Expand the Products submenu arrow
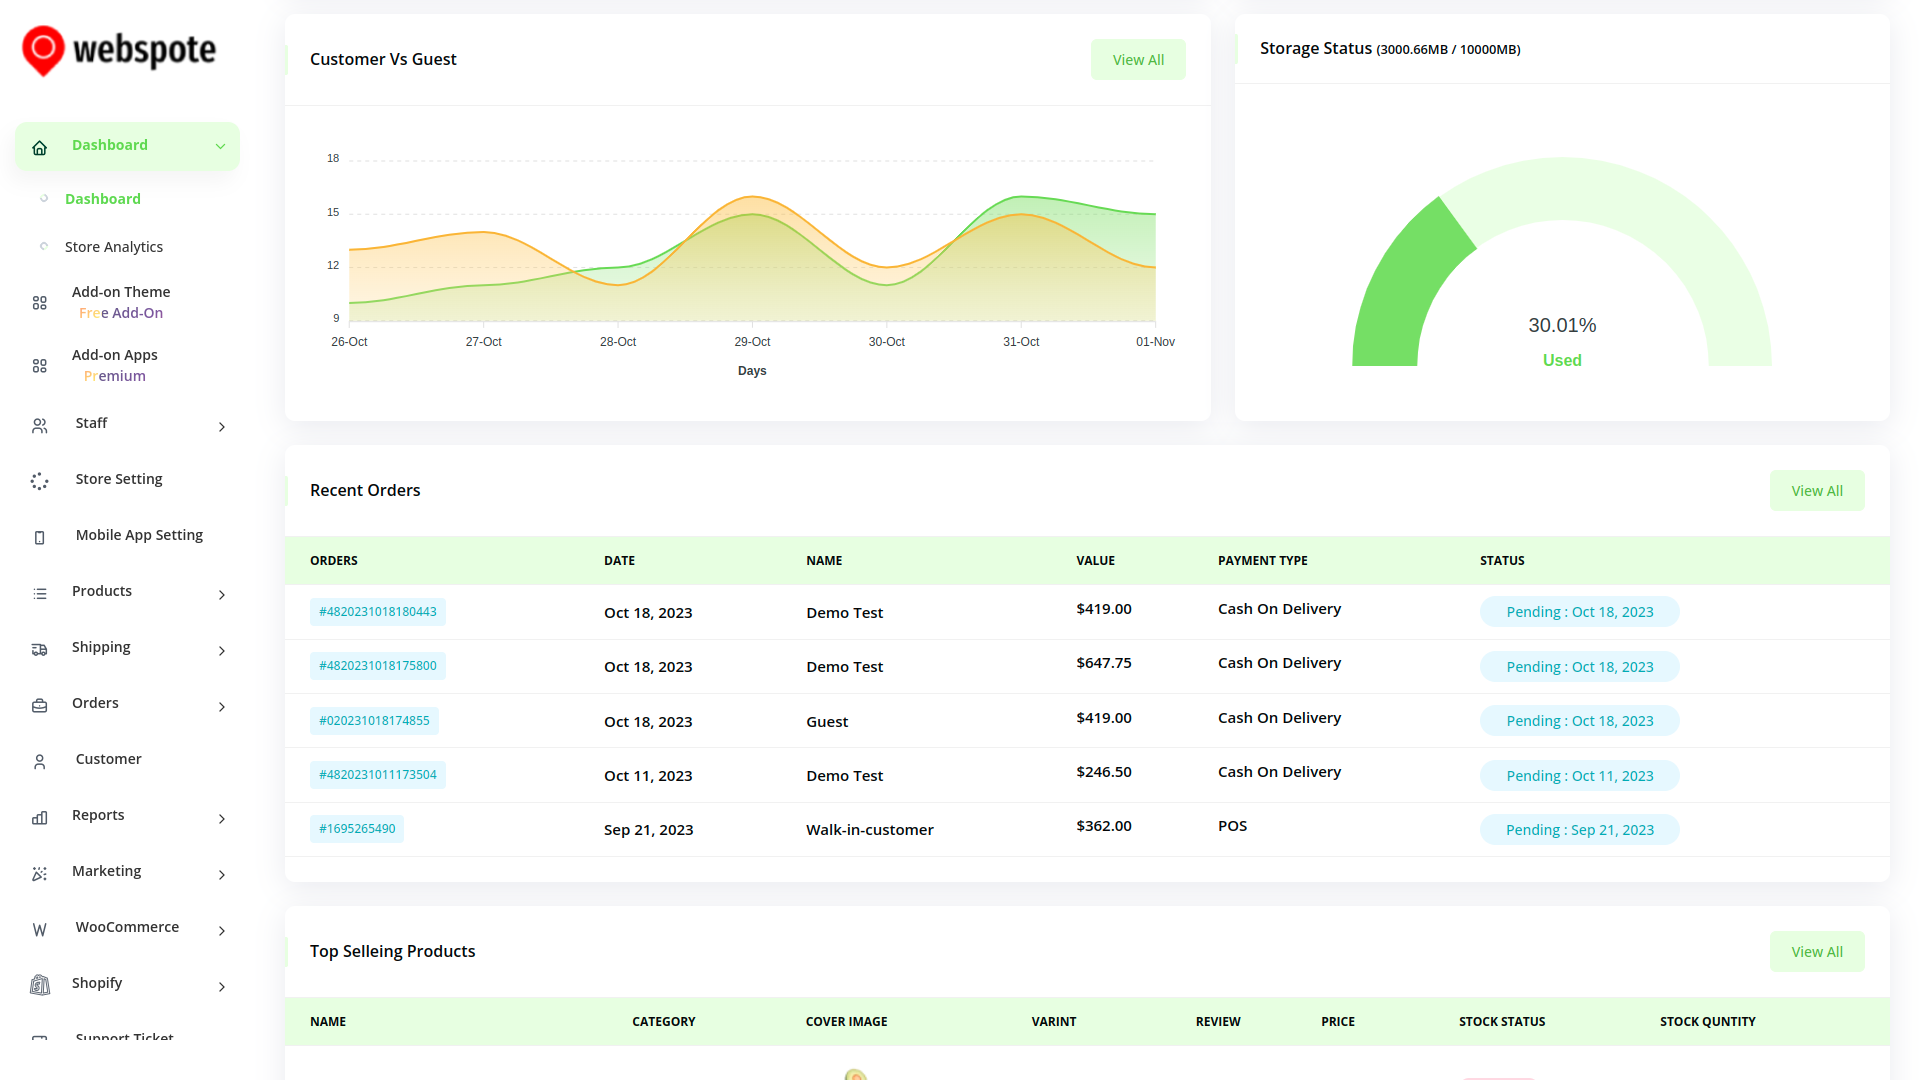Image resolution: width=1920 pixels, height=1080 pixels. click(221, 595)
